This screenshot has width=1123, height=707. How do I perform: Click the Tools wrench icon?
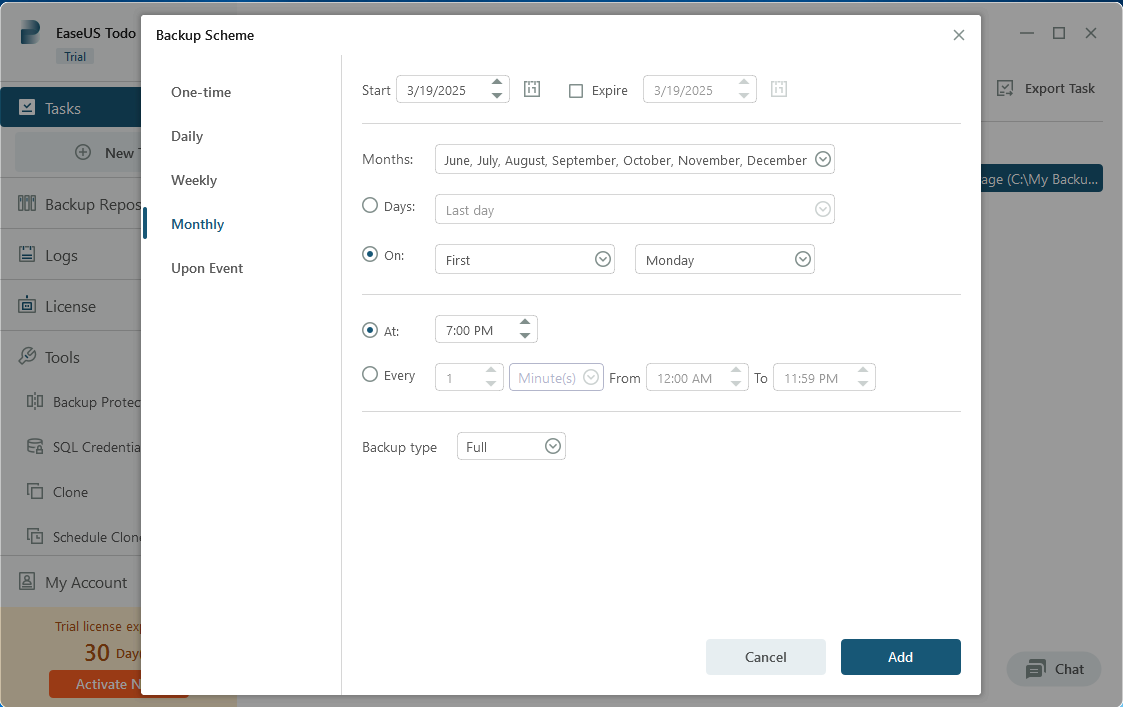pyautogui.click(x=27, y=356)
